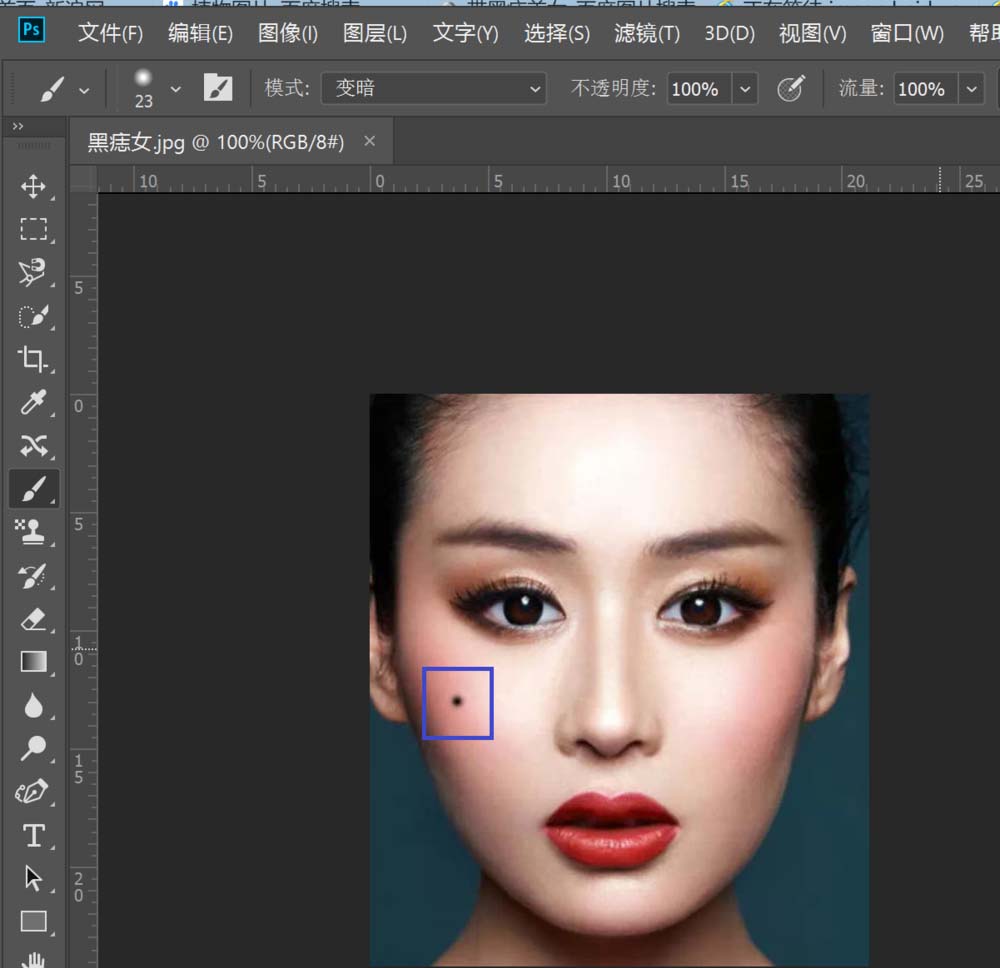The image size is (1000, 968).
Task: Select the Gradient tool
Action: coord(35,662)
